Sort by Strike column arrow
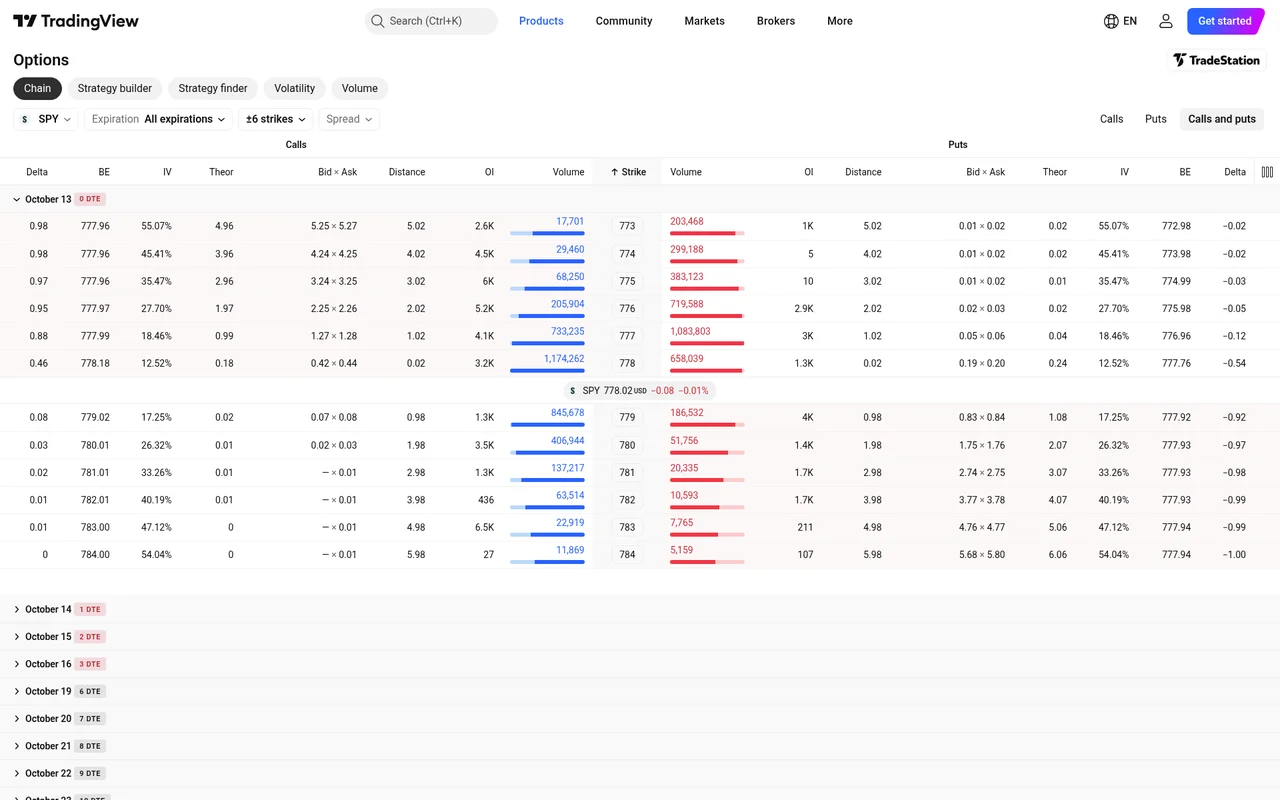Viewport: 1280px width, 800px height. (615, 172)
